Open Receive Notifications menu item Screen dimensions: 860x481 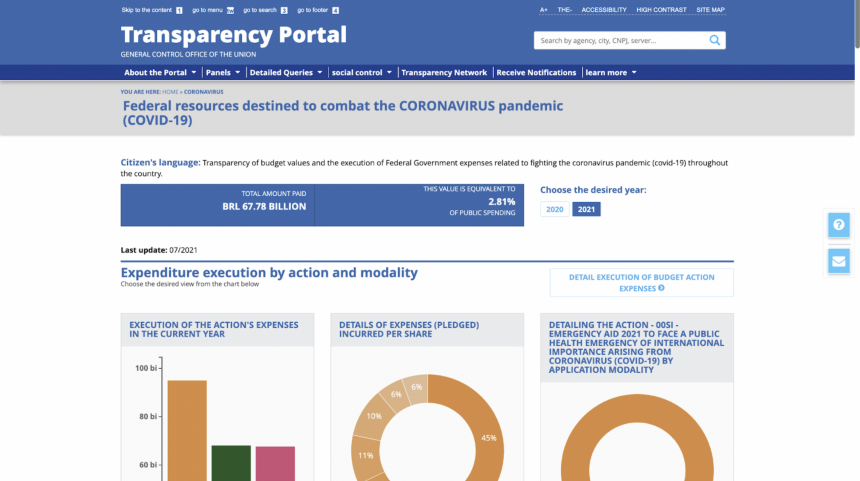[x=536, y=72]
